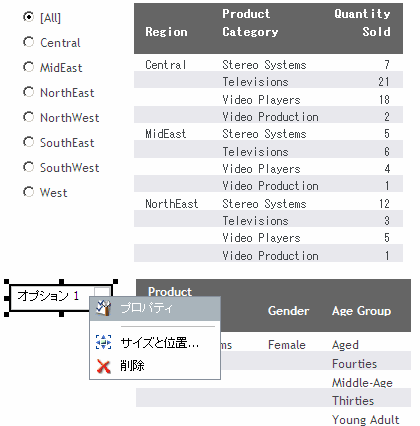Click the Gender column header
This screenshot has width=420, height=426.
pyautogui.click(x=288, y=311)
